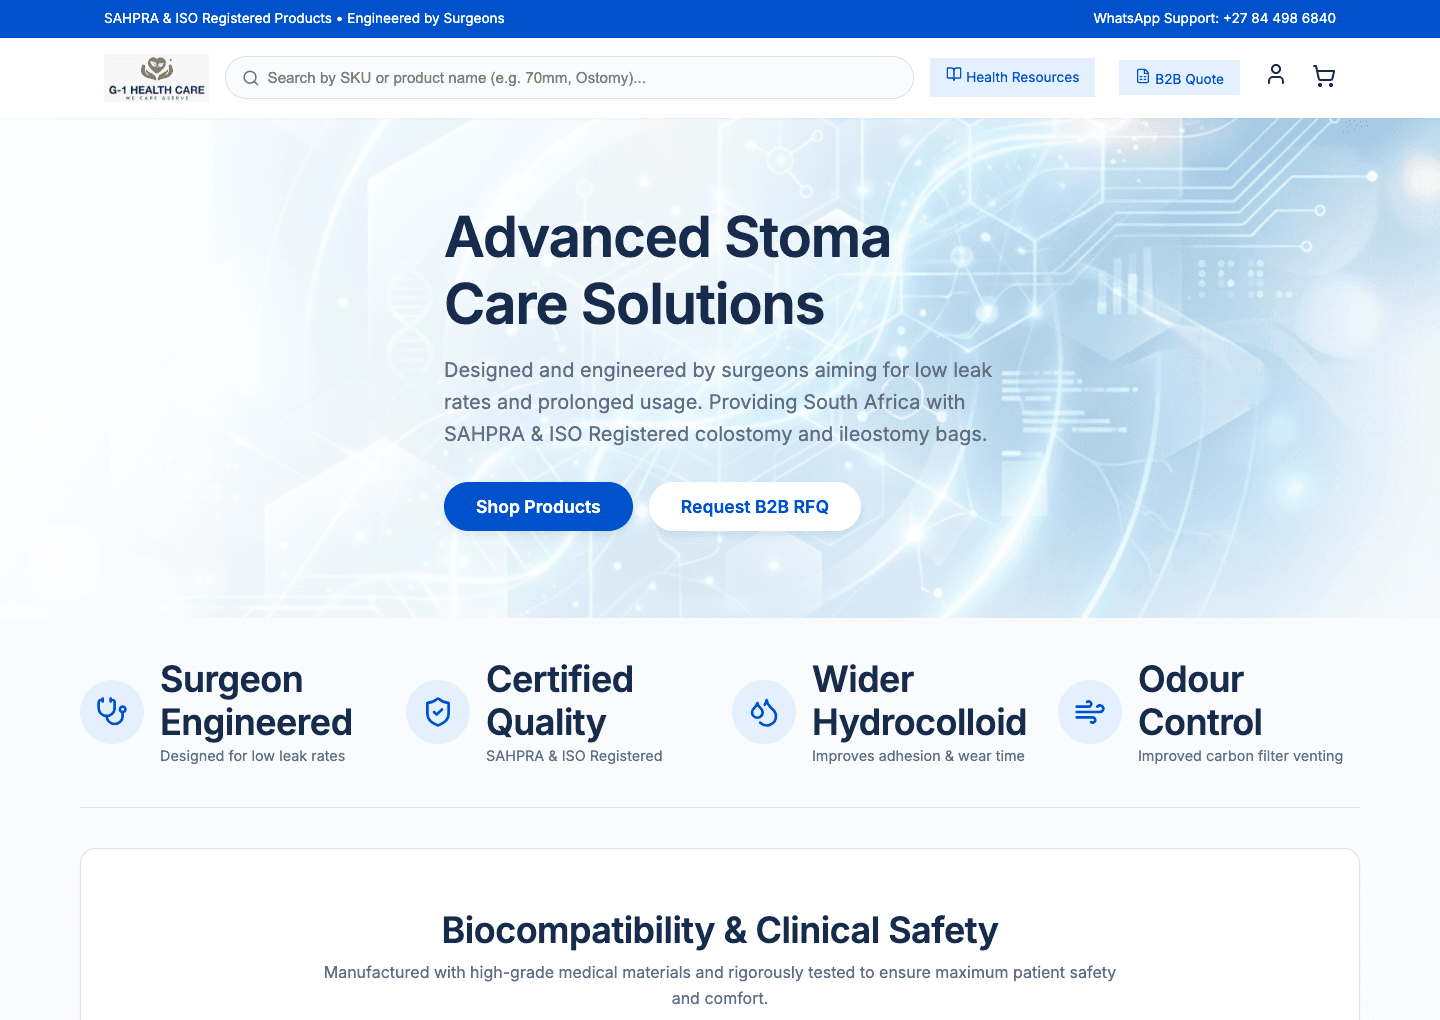The image size is (1440, 1020).
Task: Click the 'Surgeon Engineered' heading
Action: 256,700
